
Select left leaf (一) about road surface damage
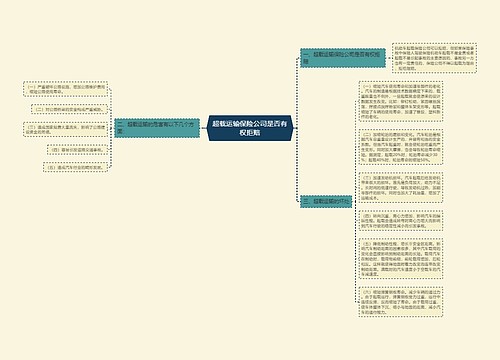pos(66,89)
